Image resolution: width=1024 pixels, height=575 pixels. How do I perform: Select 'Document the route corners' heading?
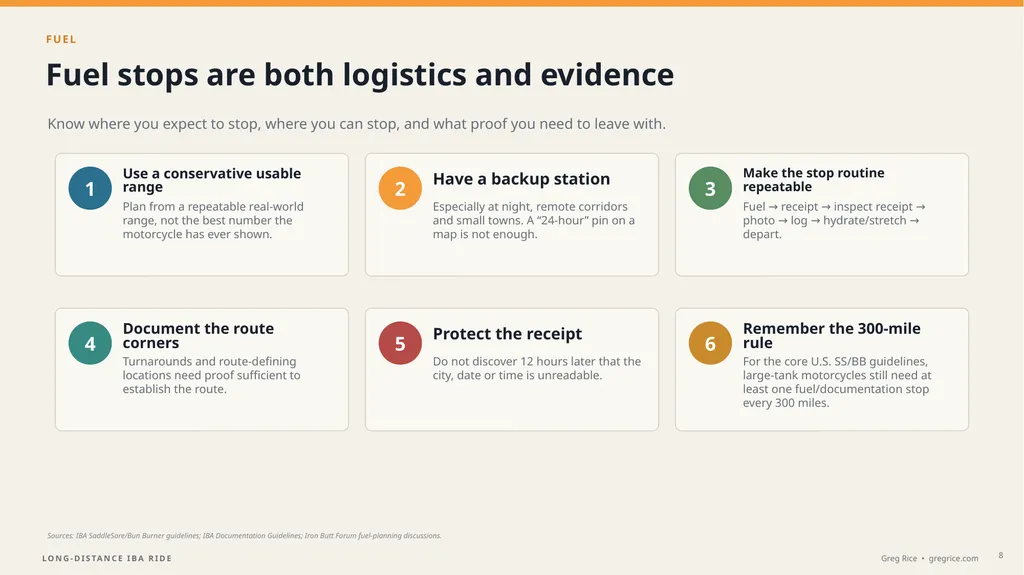pos(198,335)
